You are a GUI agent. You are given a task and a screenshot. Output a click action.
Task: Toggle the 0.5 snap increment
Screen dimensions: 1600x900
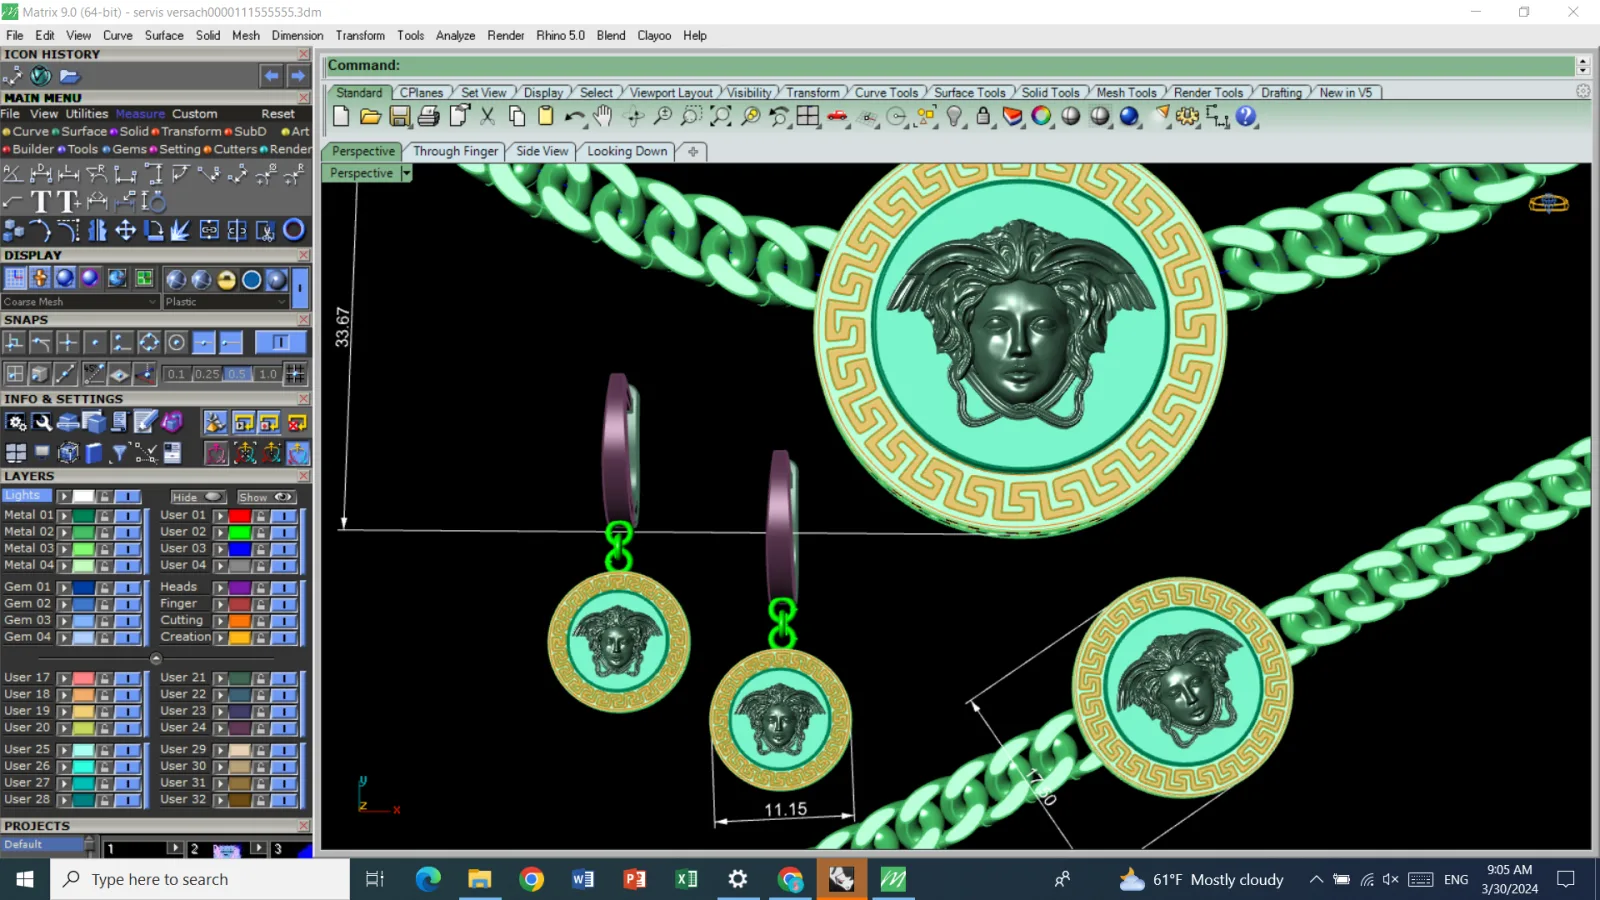click(x=236, y=374)
